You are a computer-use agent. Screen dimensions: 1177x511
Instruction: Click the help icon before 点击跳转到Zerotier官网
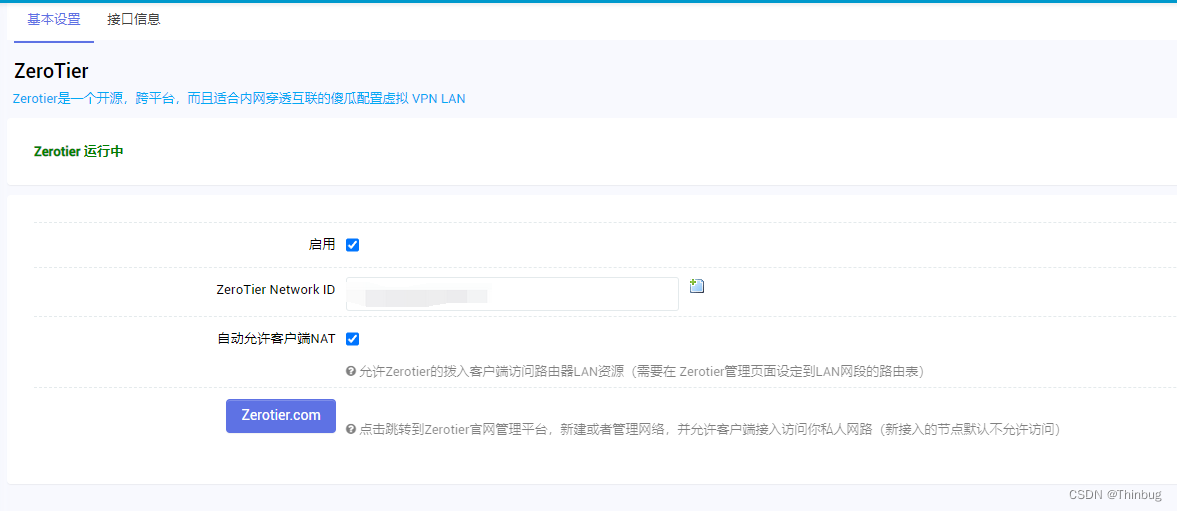tap(351, 429)
